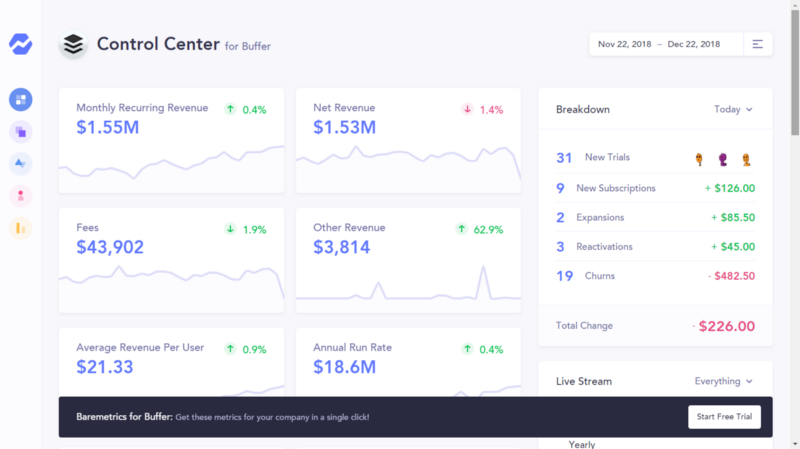Click the green down arrow on Fees

coord(231,229)
